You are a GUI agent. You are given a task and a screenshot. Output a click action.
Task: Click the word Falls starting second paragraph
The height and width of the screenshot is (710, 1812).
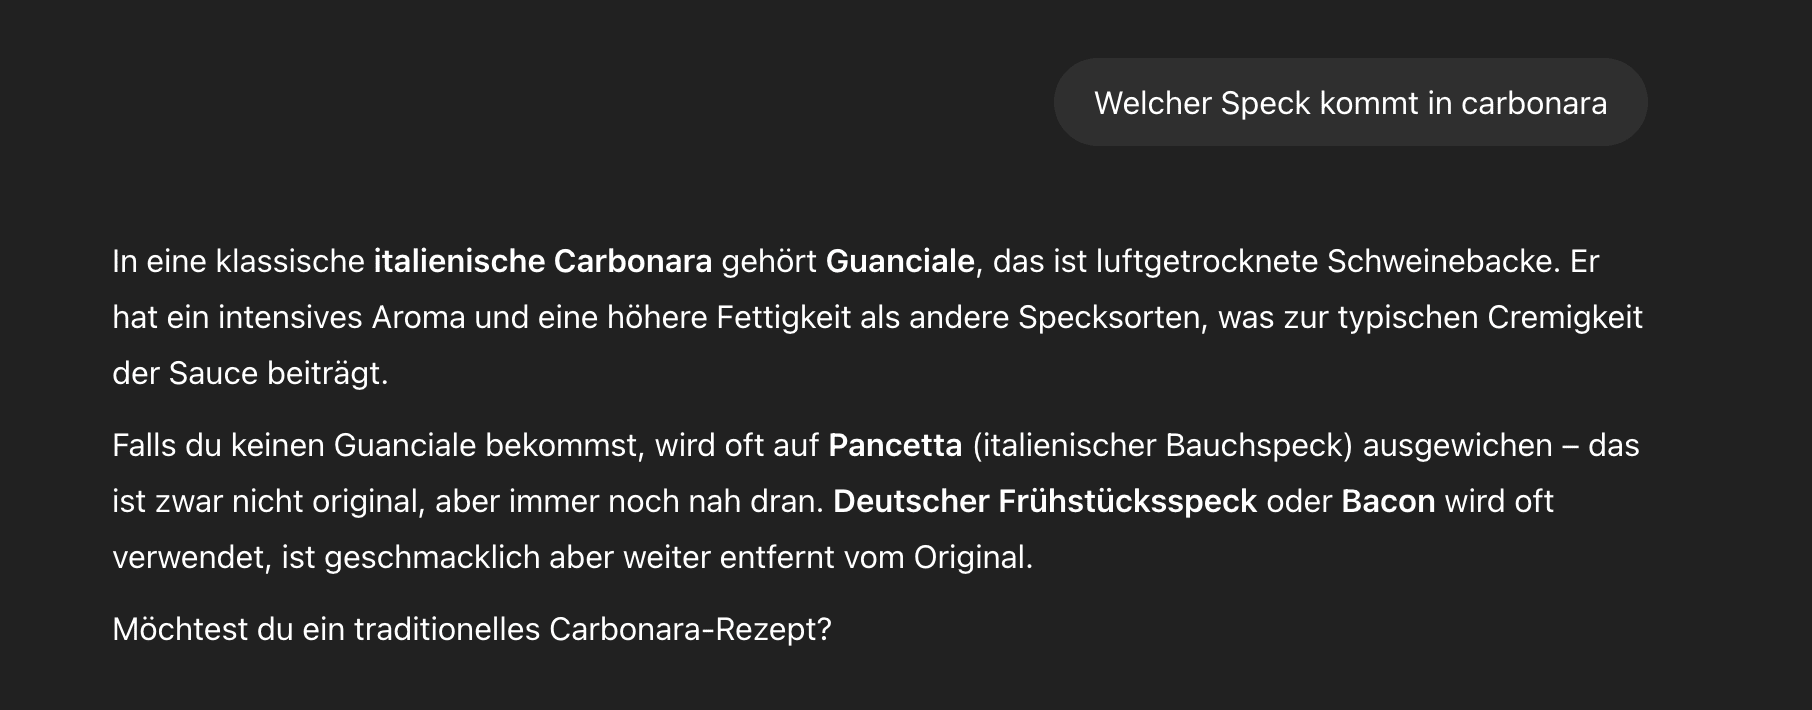143,445
